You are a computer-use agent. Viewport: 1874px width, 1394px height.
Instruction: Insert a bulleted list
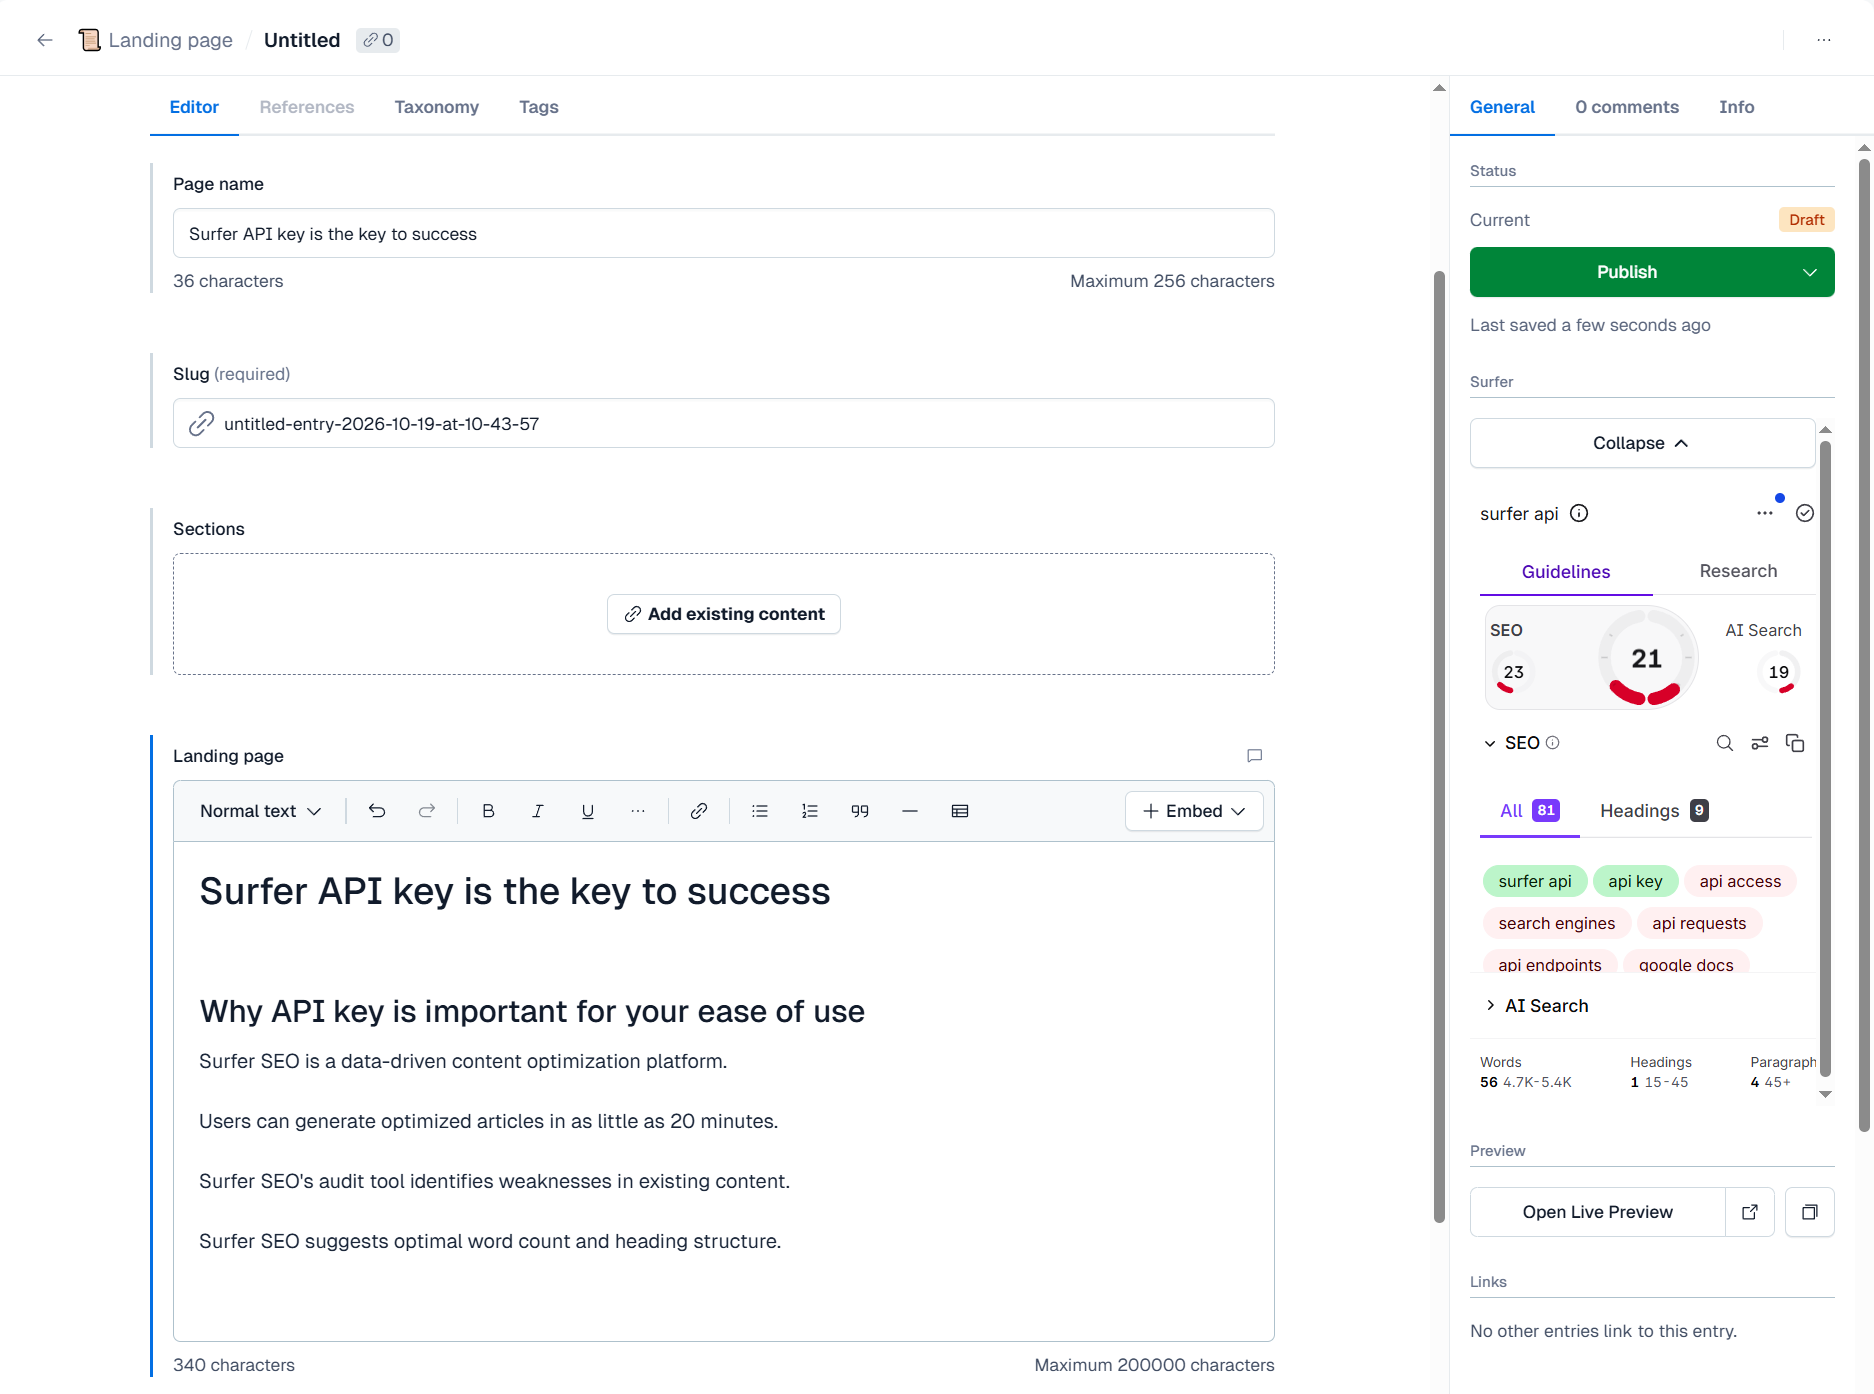click(760, 811)
